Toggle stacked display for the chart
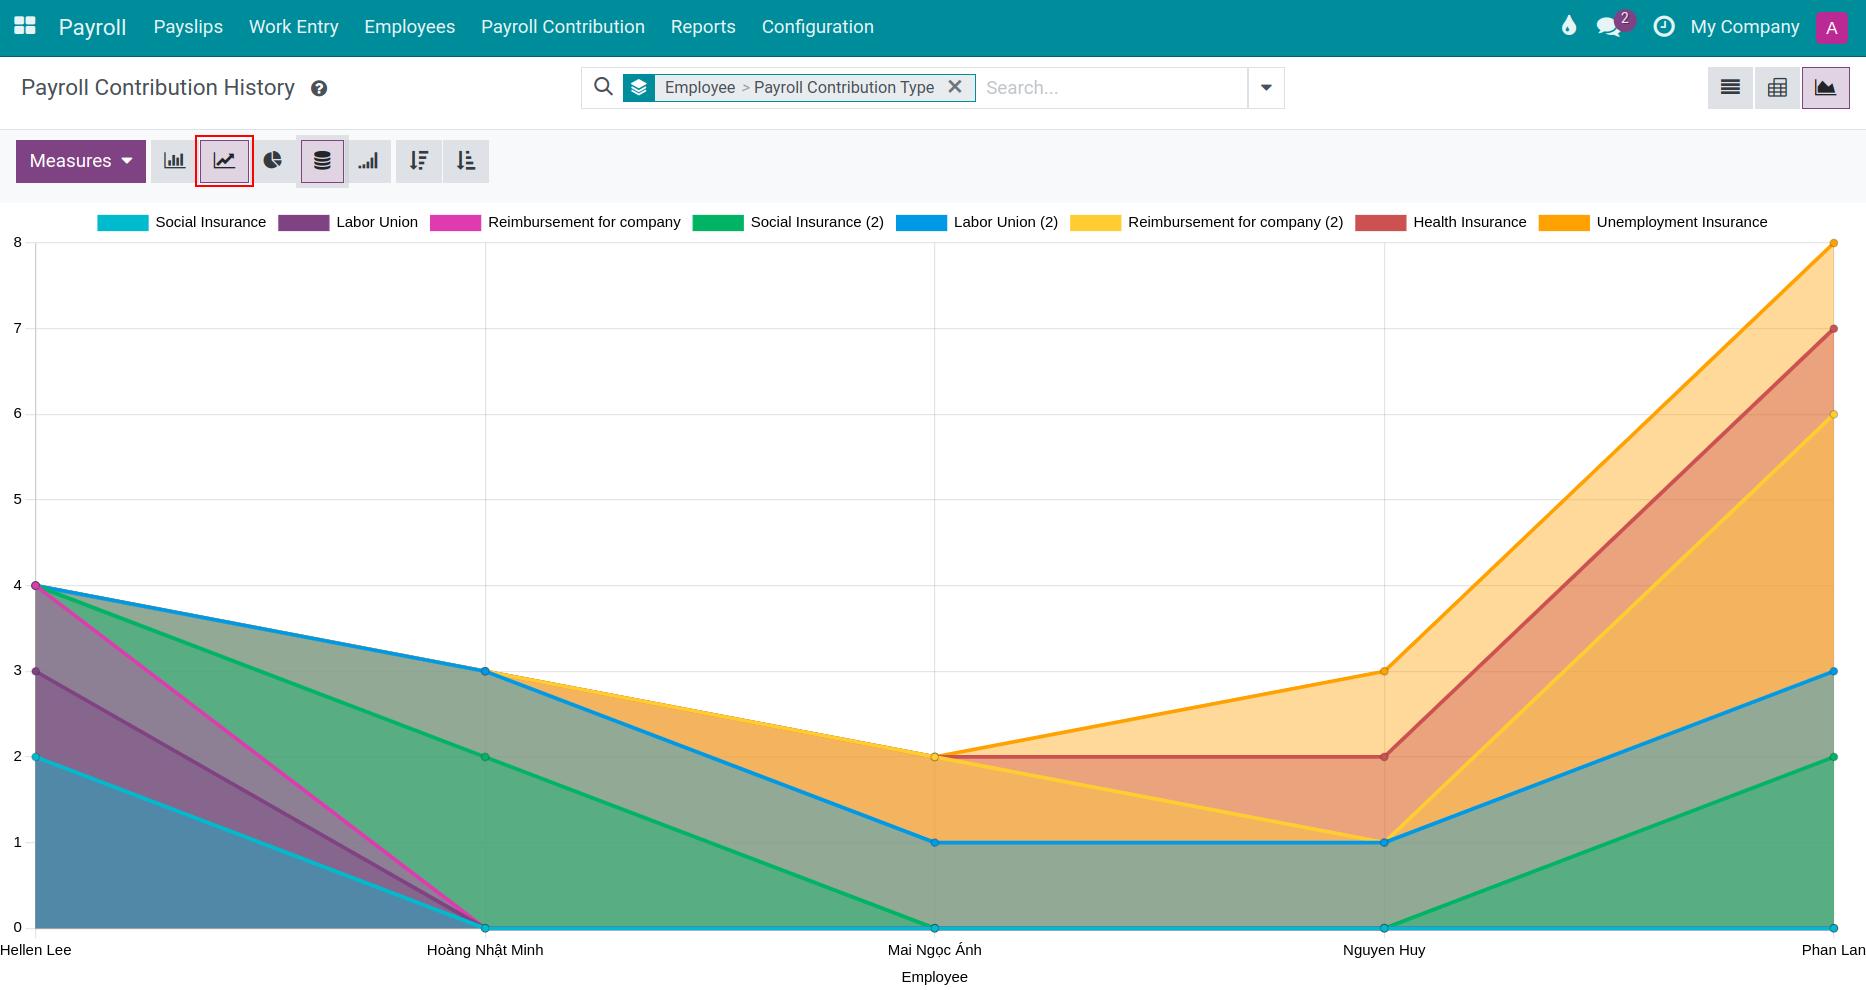Screen dimensions: 1866x990 (321, 160)
